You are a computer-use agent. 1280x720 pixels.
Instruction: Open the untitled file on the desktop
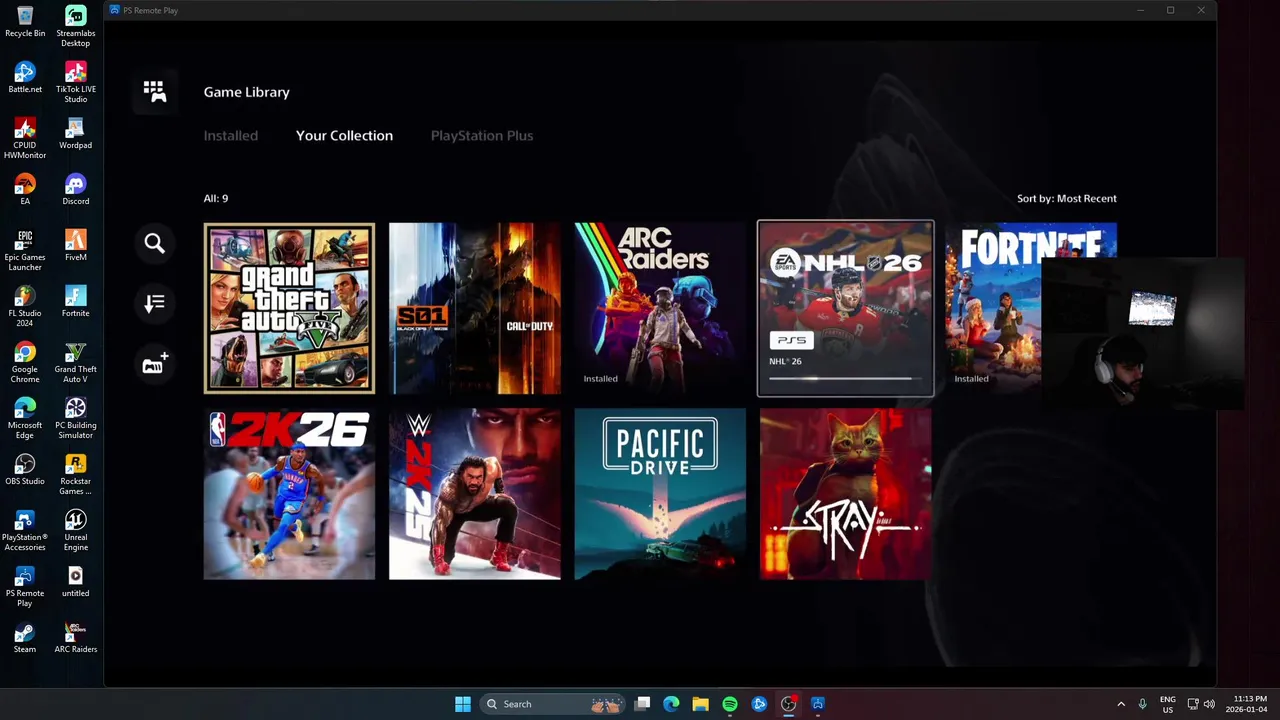[75, 582]
